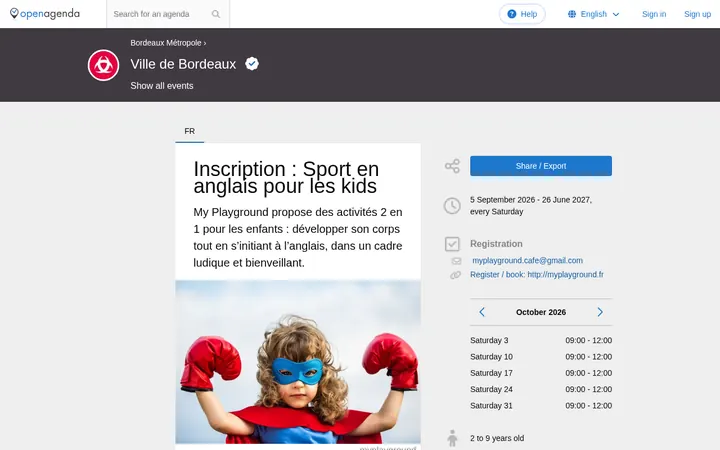Click the Sign in link
Viewport: 720px width, 450px height.
[x=654, y=14]
